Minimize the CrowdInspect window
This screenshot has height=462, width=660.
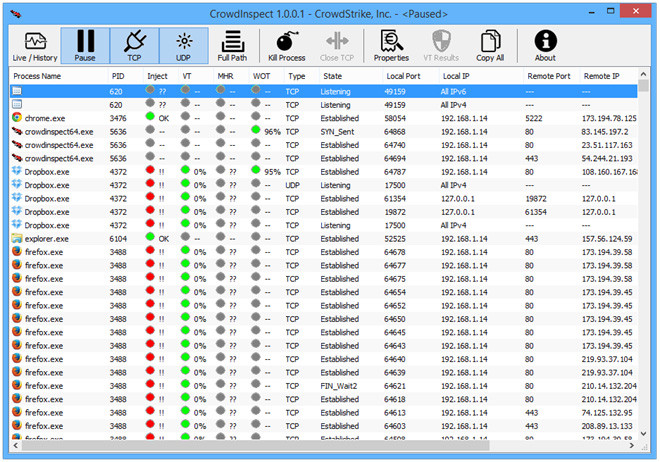[x=591, y=12]
